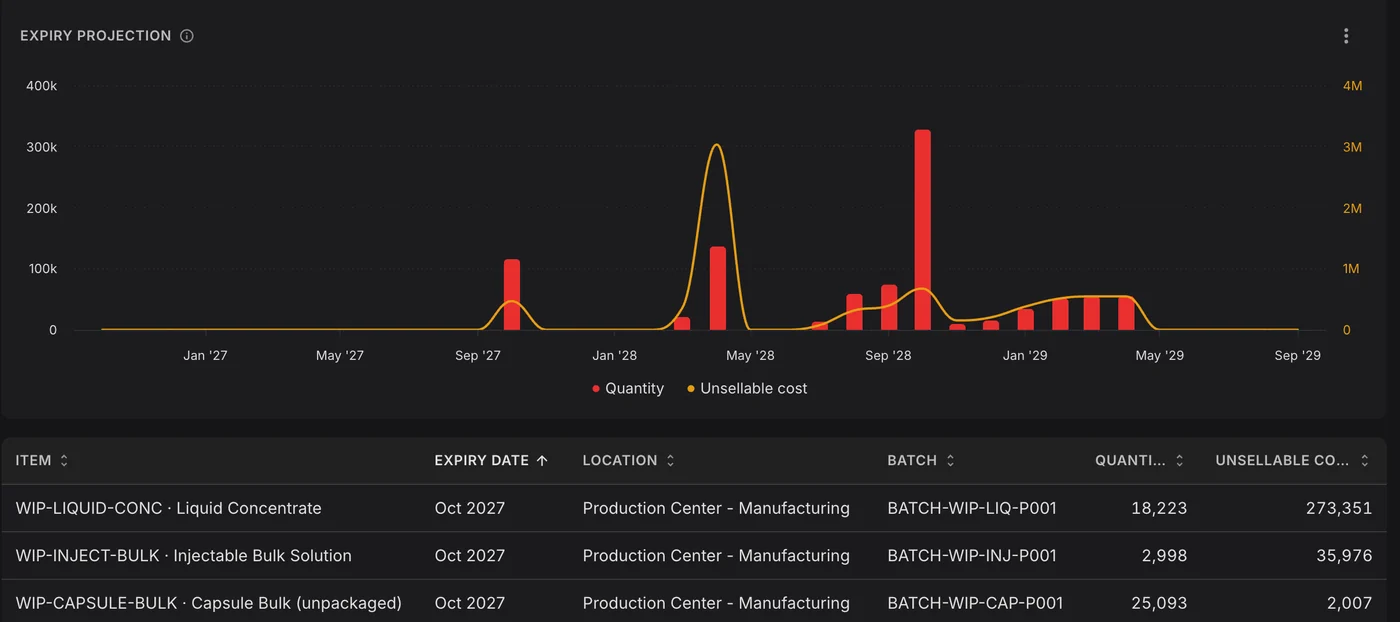Sort table by Unsellable Cost column
The height and width of the screenshot is (622, 1400).
coord(1293,461)
